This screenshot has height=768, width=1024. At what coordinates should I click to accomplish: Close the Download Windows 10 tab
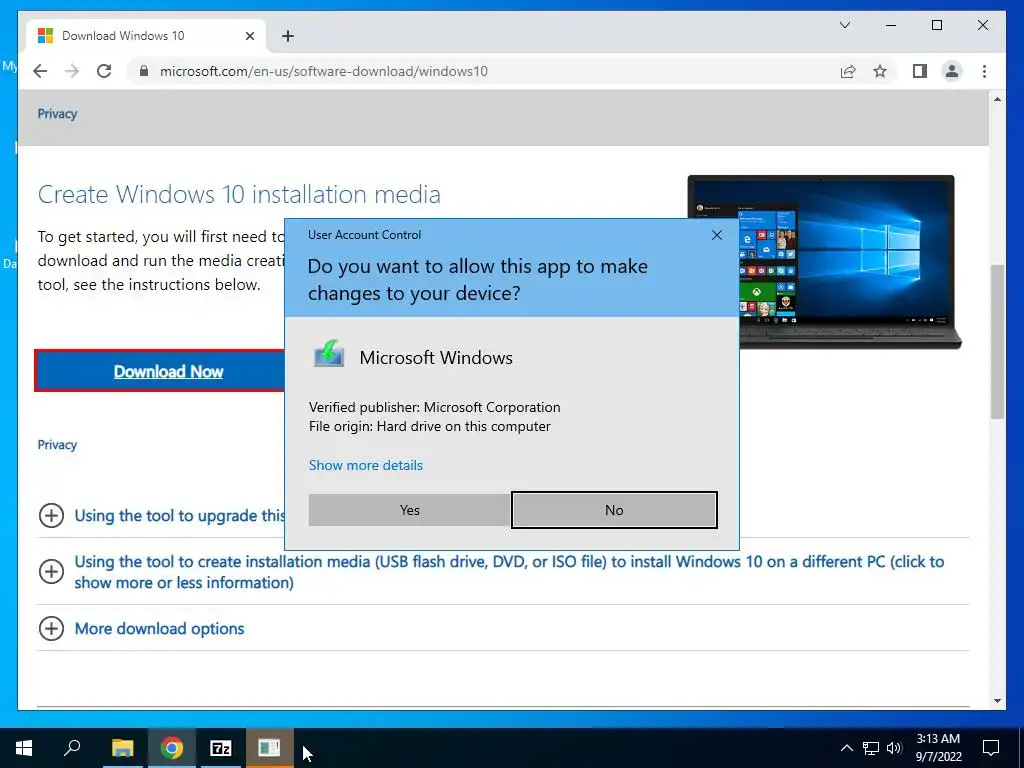(x=249, y=36)
